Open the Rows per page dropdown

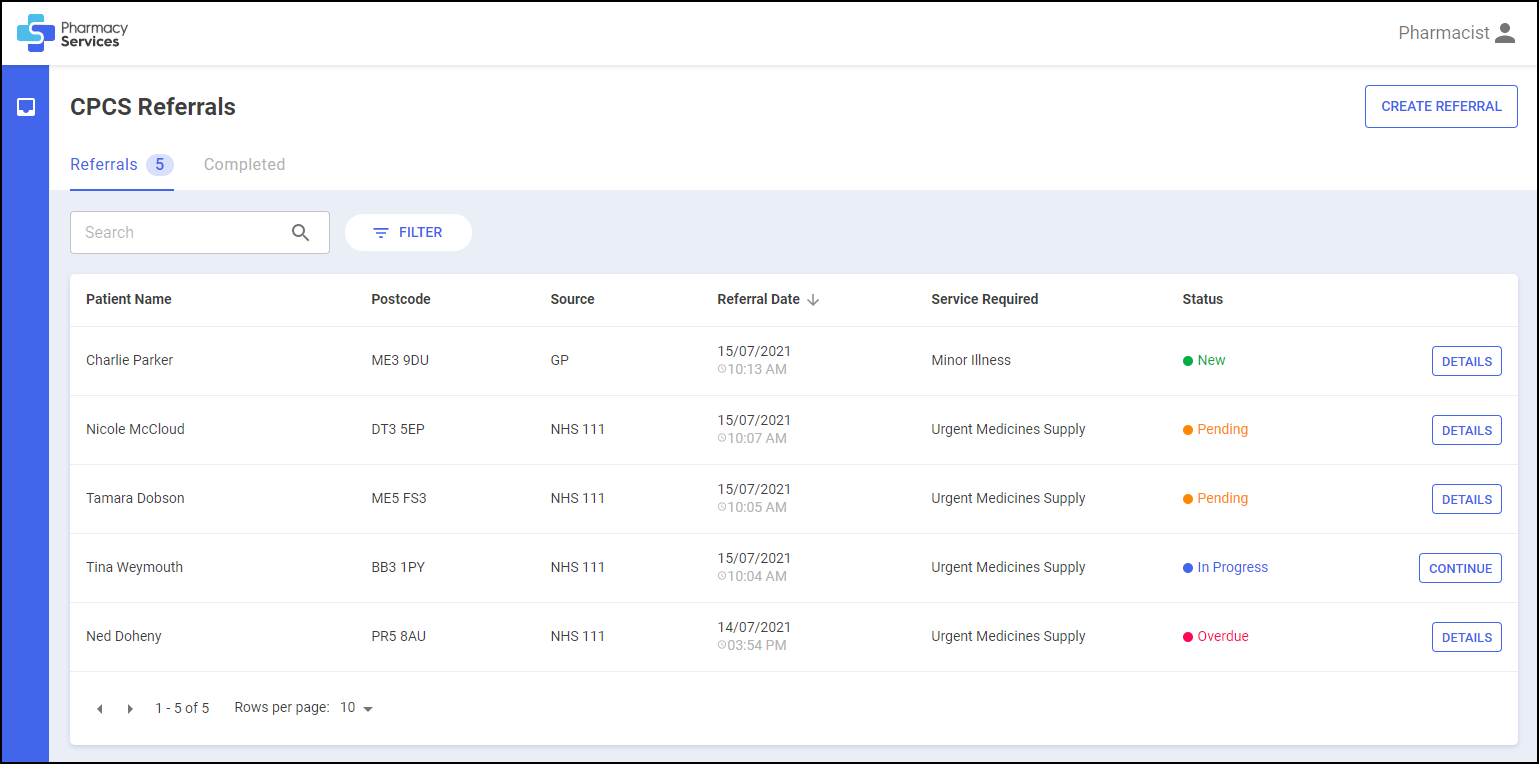[356, 708]
